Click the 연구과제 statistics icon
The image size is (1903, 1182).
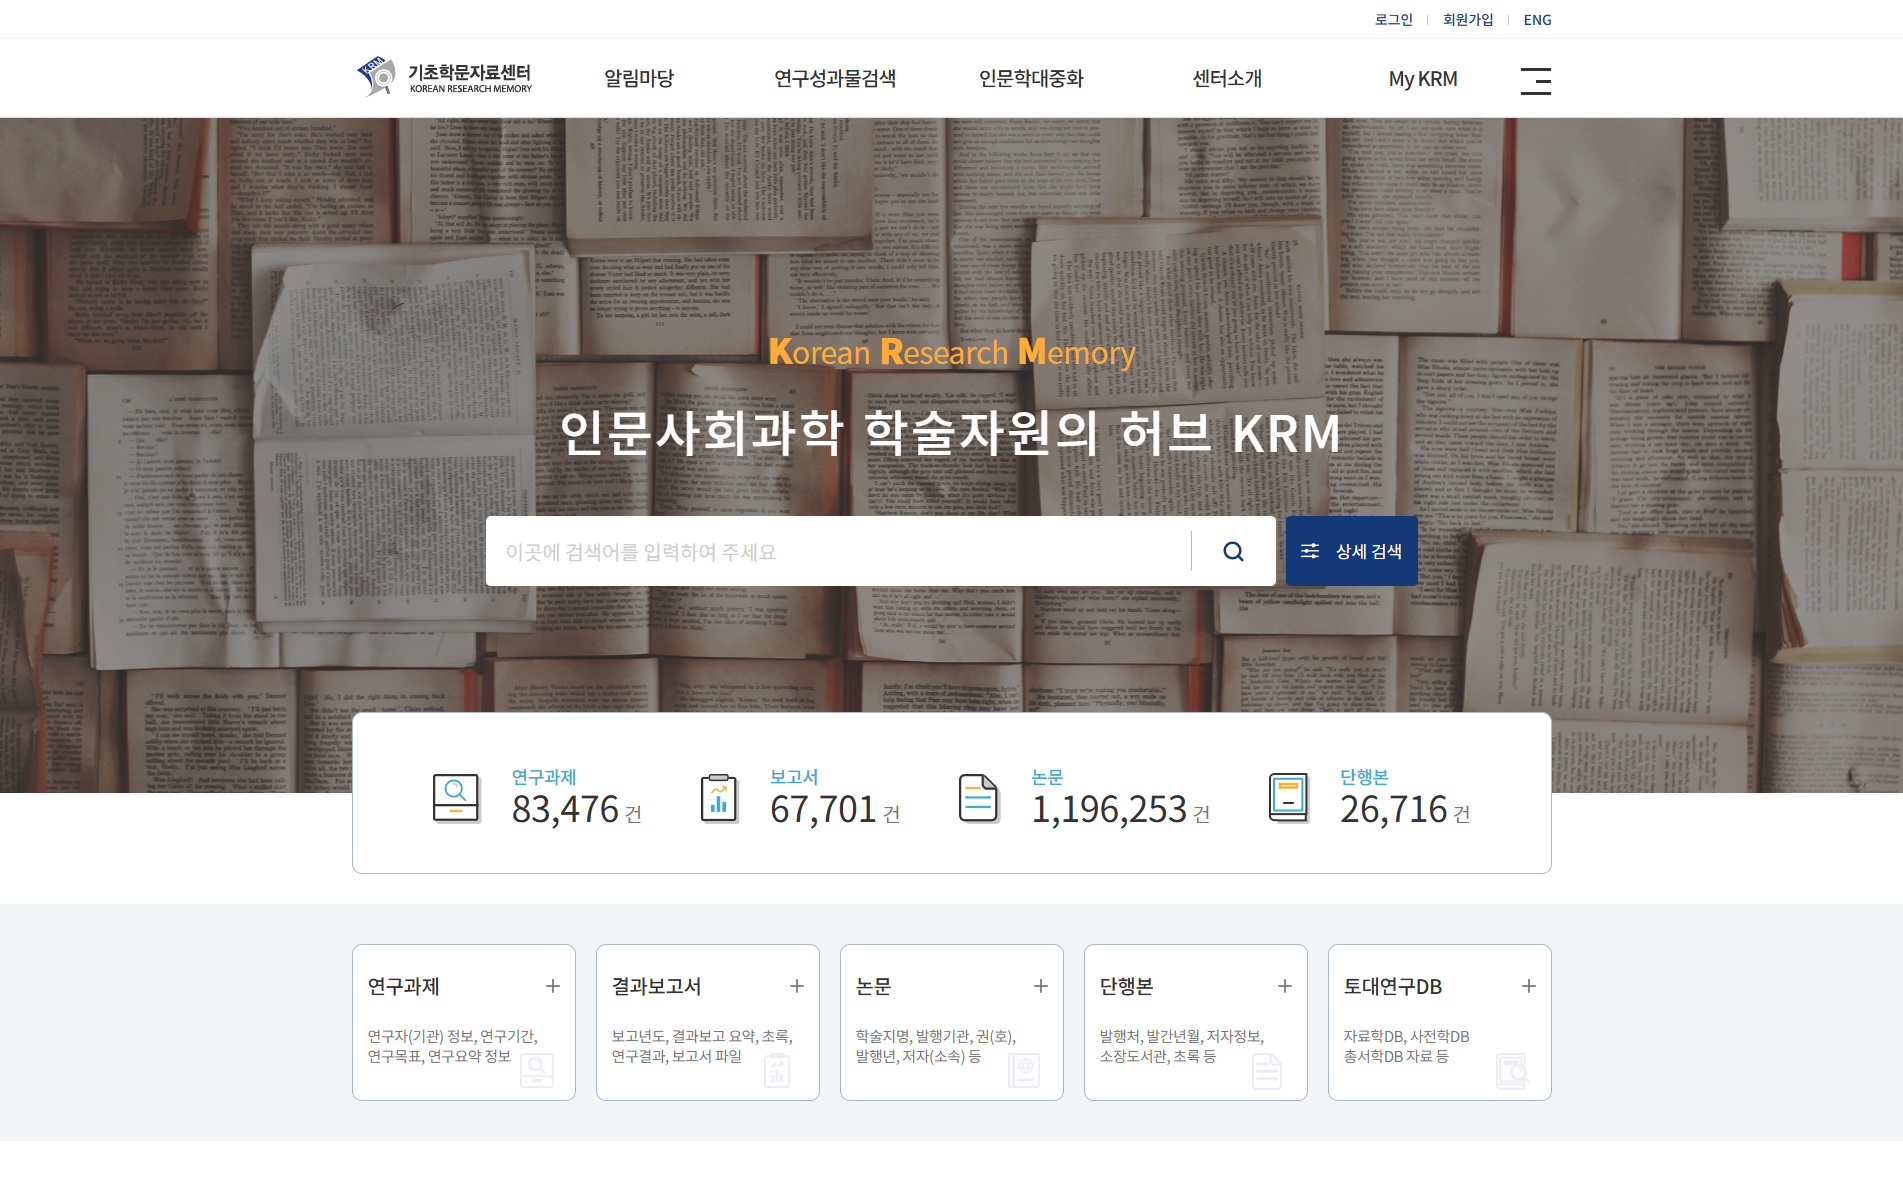pos(456,798)
